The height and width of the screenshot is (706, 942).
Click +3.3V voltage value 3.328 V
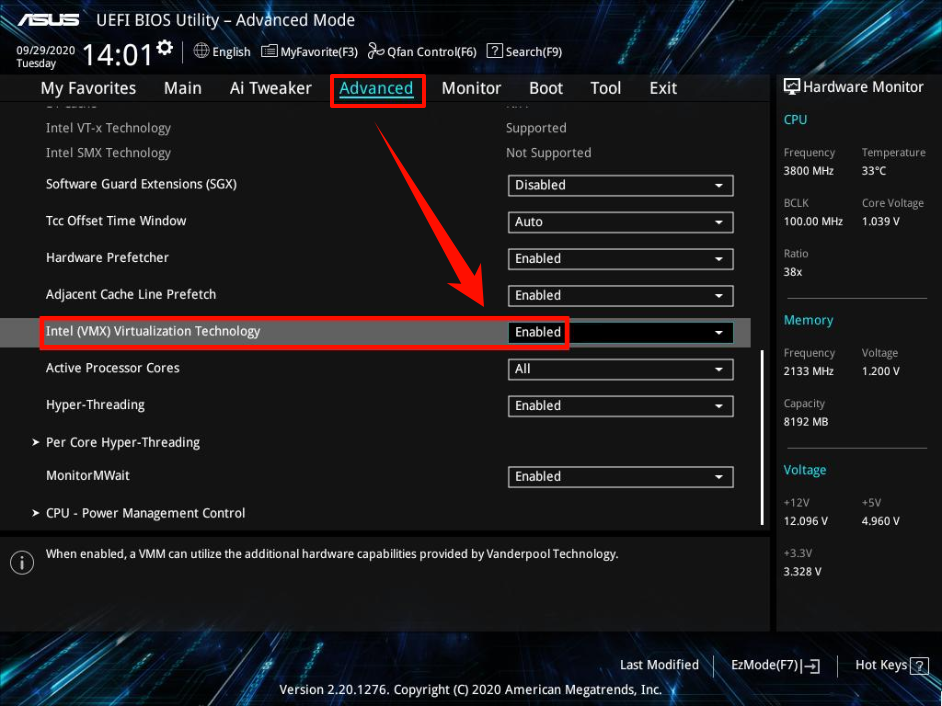pyautogui.click(x=802, y=571)
